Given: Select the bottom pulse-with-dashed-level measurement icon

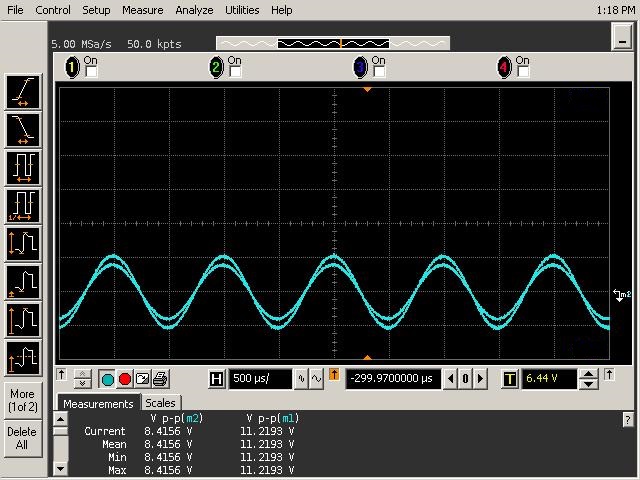Looking at the screenshot, I should [23, 358].
